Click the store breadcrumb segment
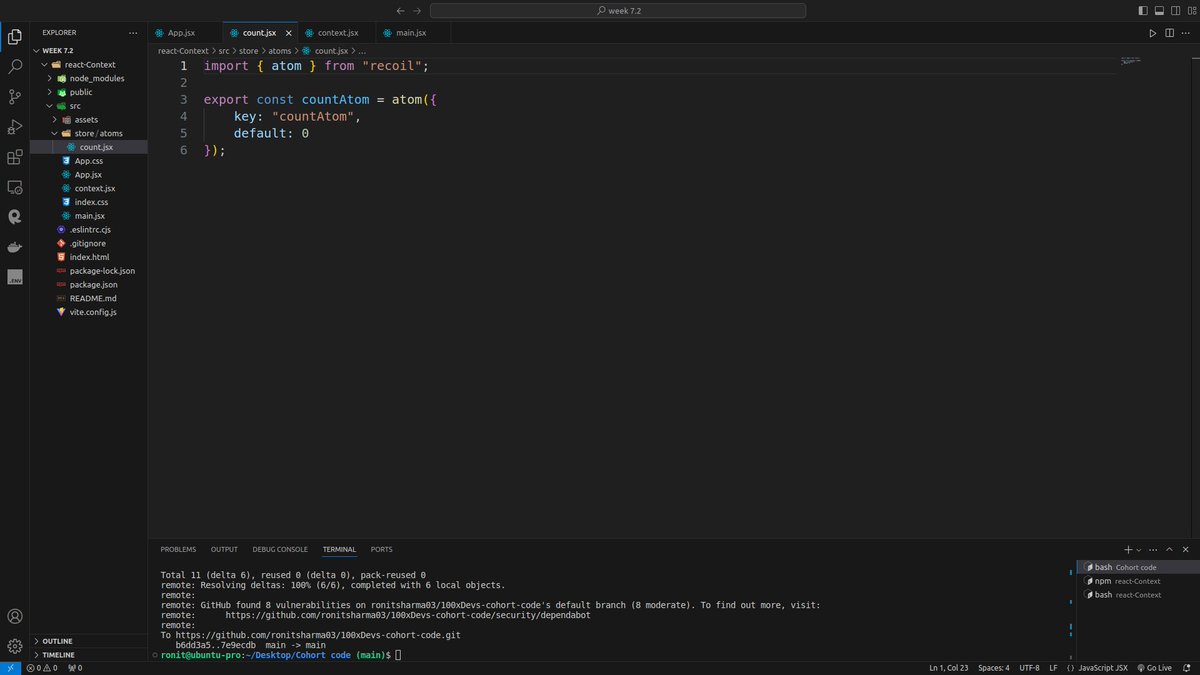 click(x=248, y=50)
